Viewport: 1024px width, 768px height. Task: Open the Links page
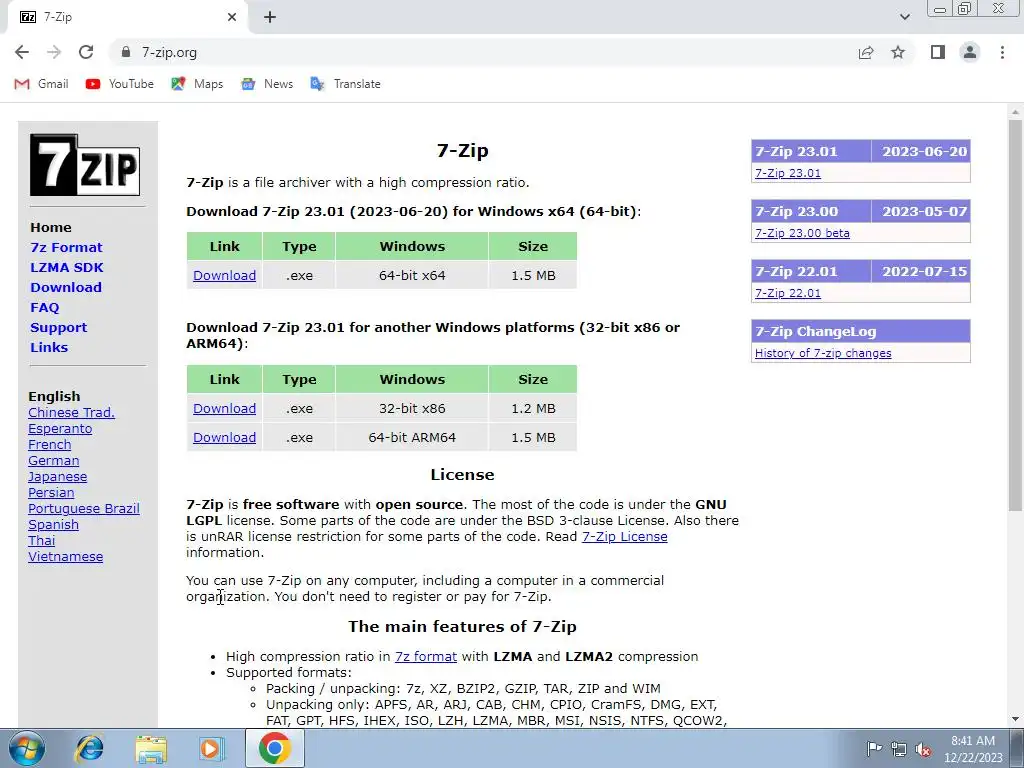tap(49, 347)
